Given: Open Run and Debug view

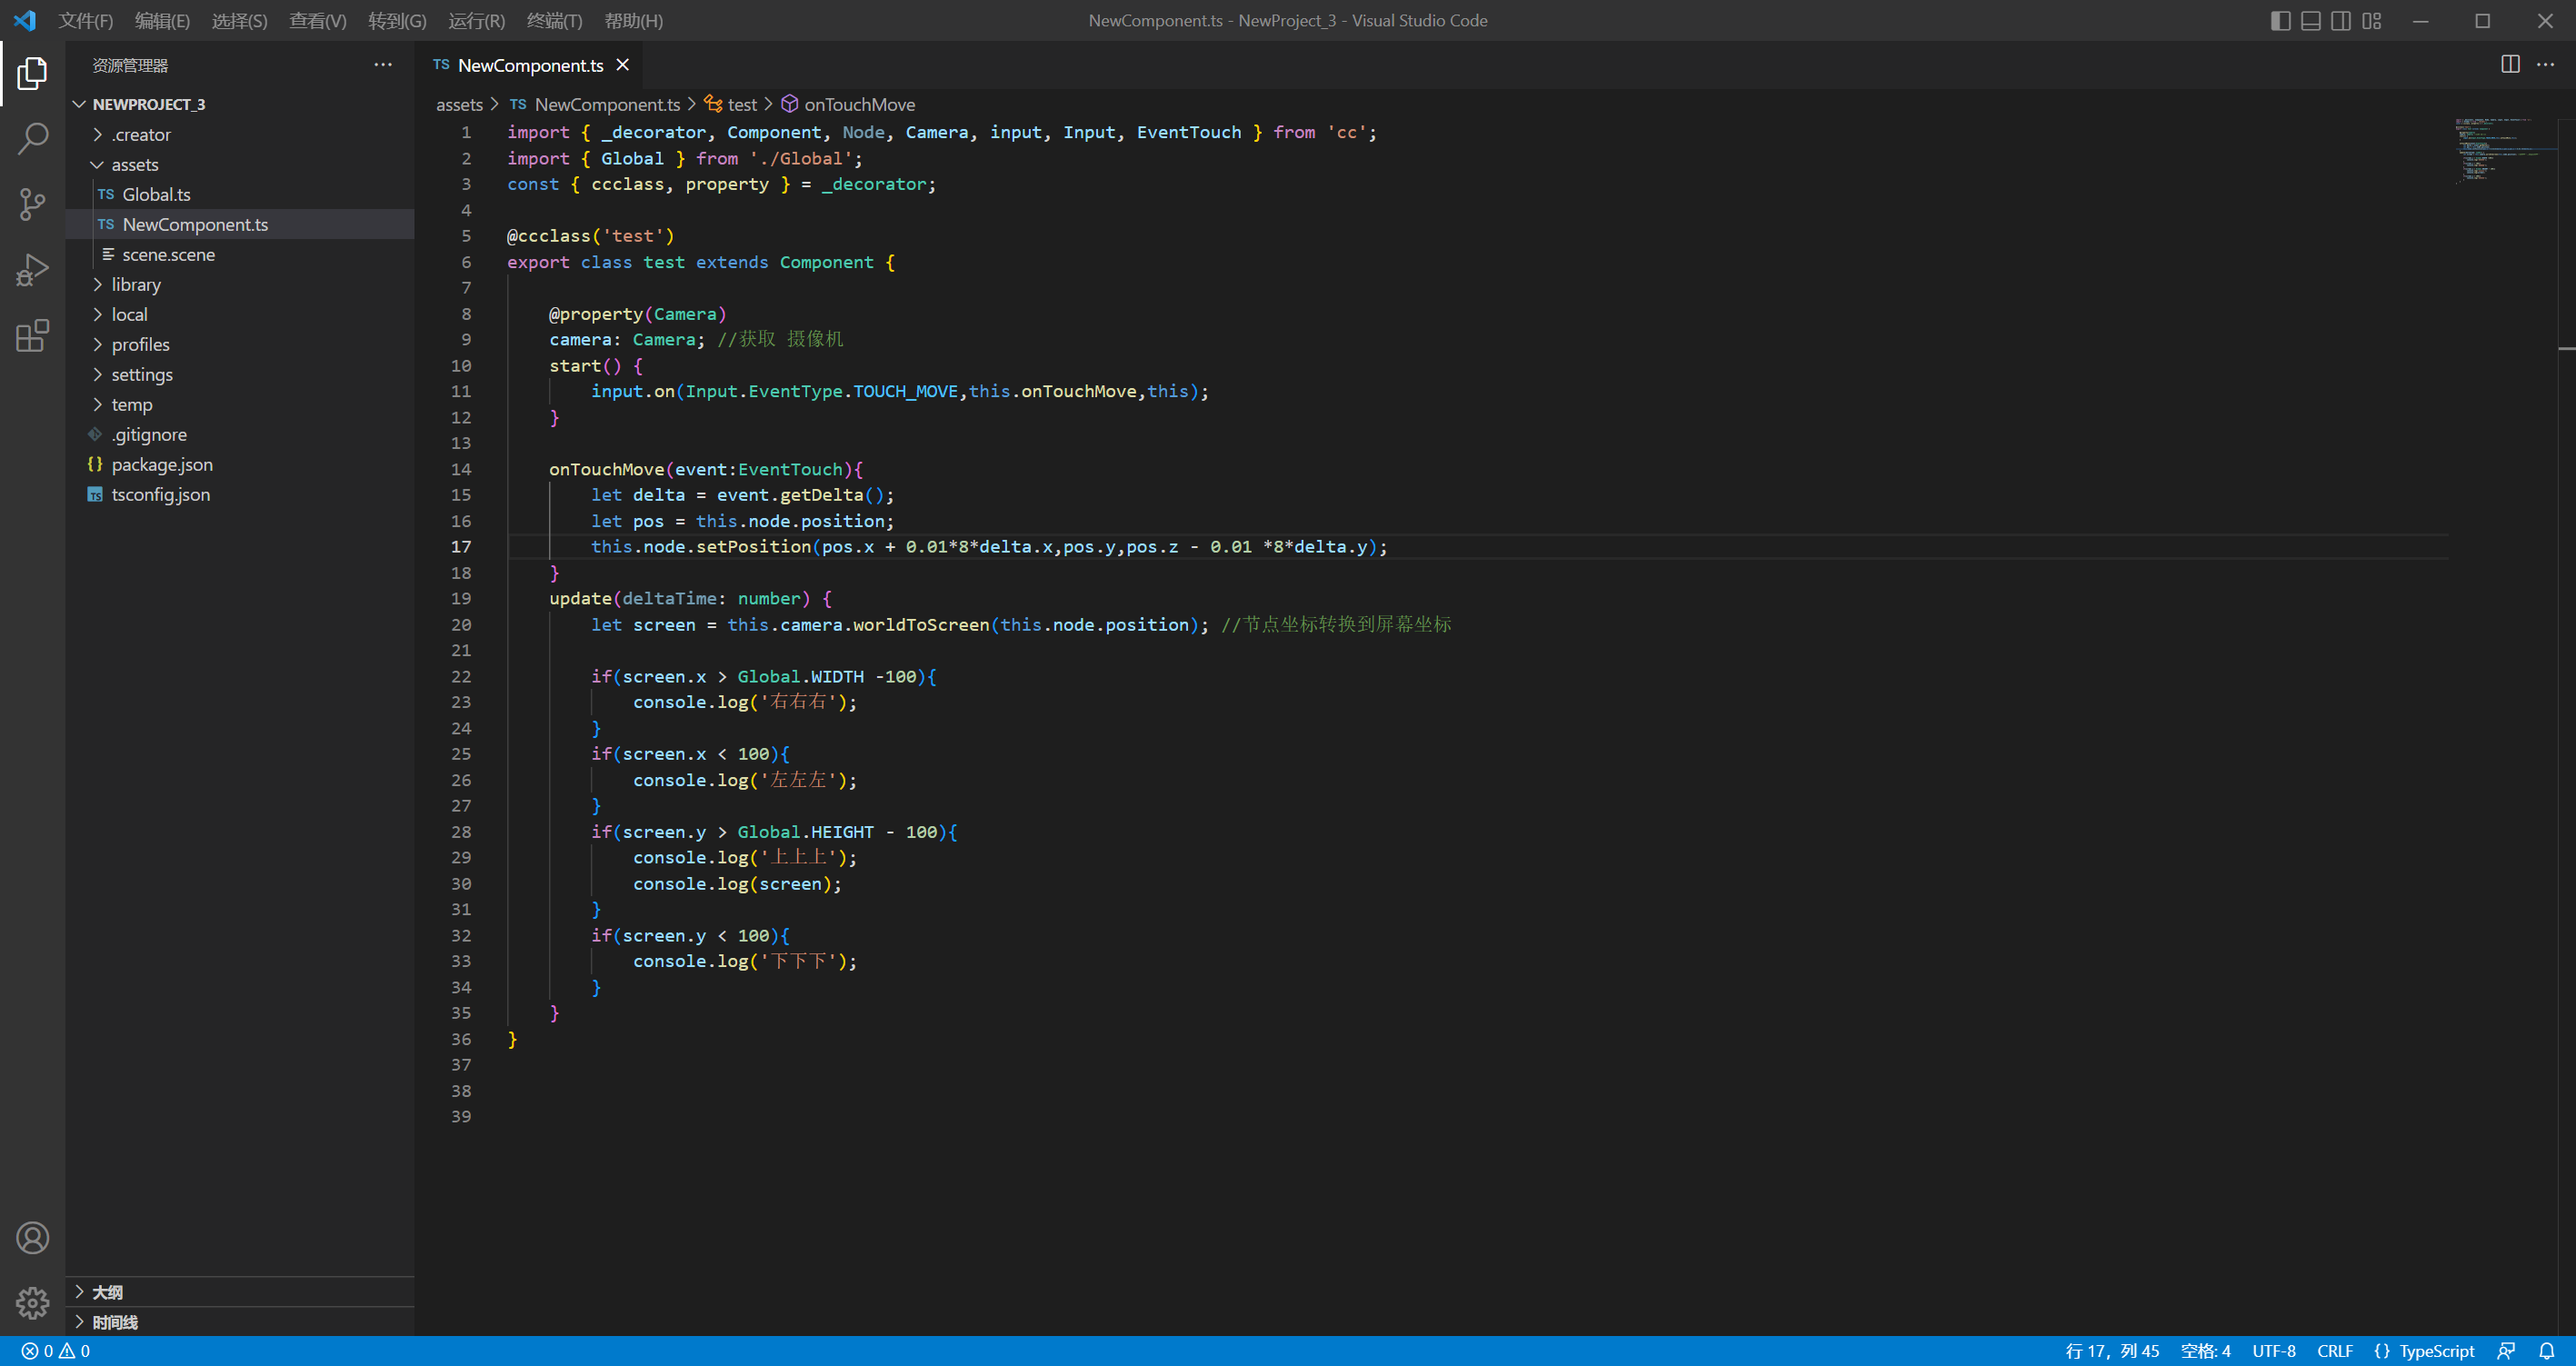Looking at the screenshot, I should coord(32,270).
